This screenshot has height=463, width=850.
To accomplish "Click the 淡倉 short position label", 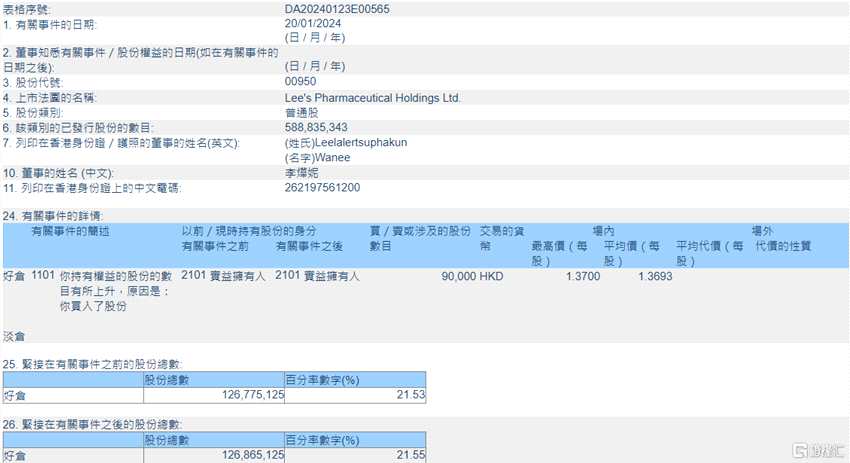I will 14,337.
